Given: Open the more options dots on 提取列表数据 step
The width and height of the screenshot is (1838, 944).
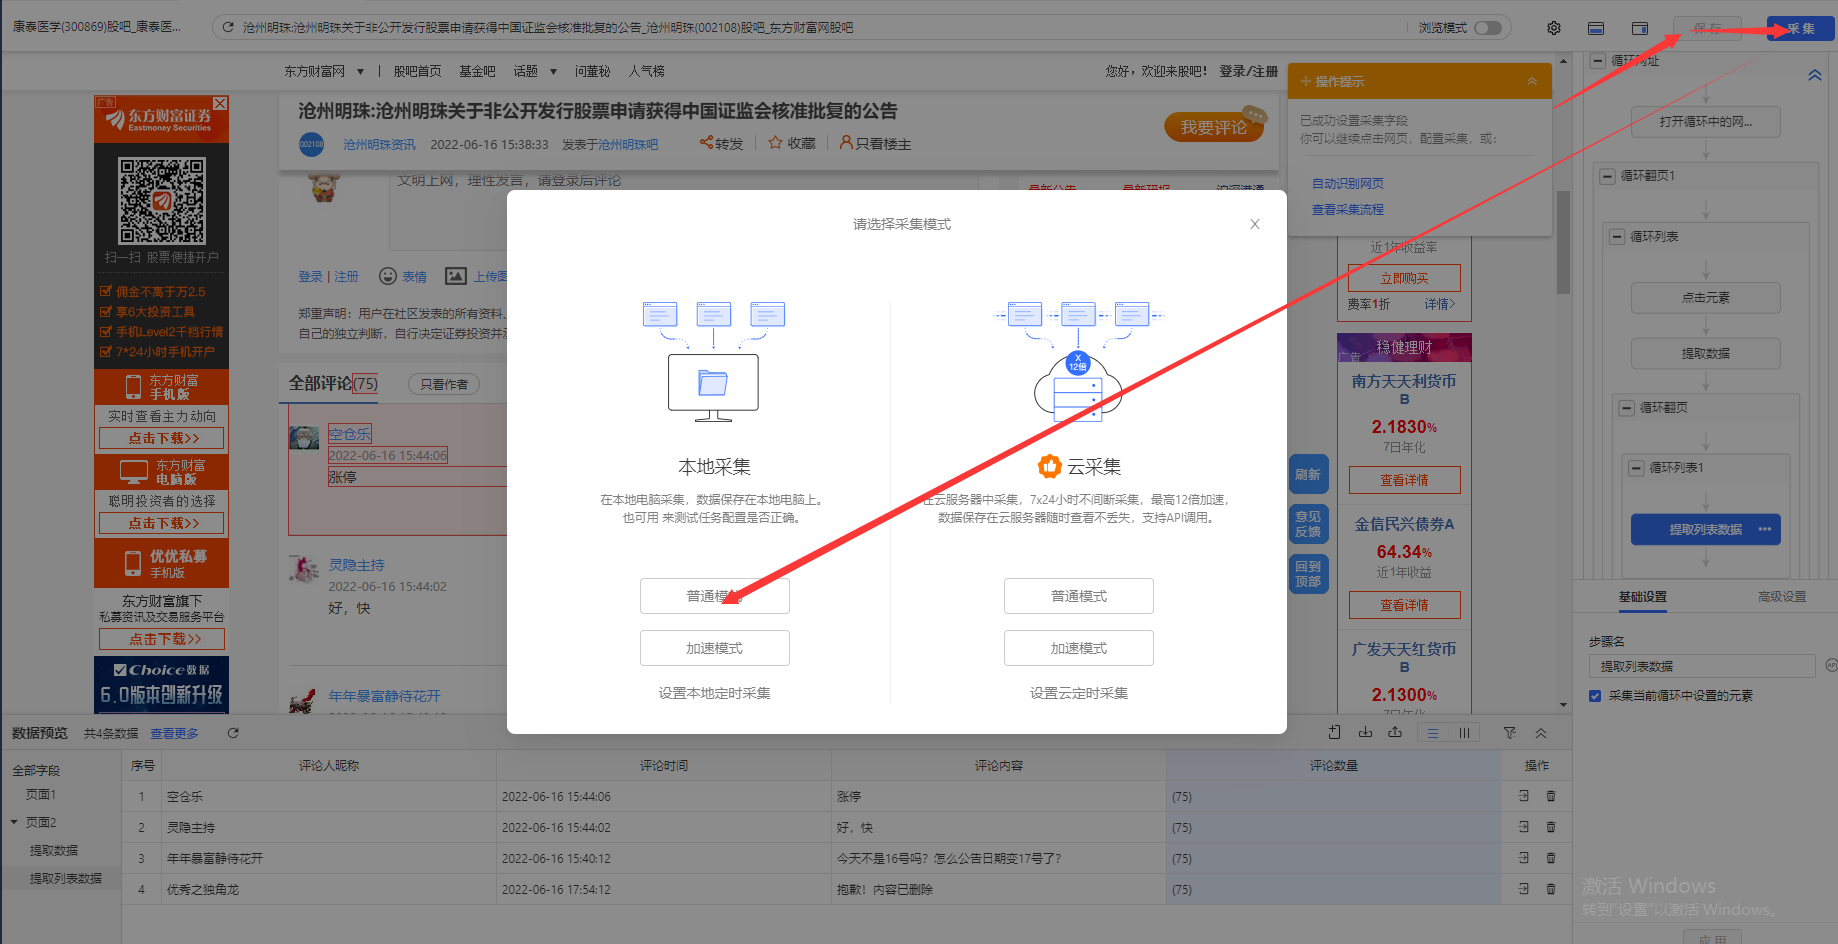Looking at the screenshot, I should [x=1765, y=529].
